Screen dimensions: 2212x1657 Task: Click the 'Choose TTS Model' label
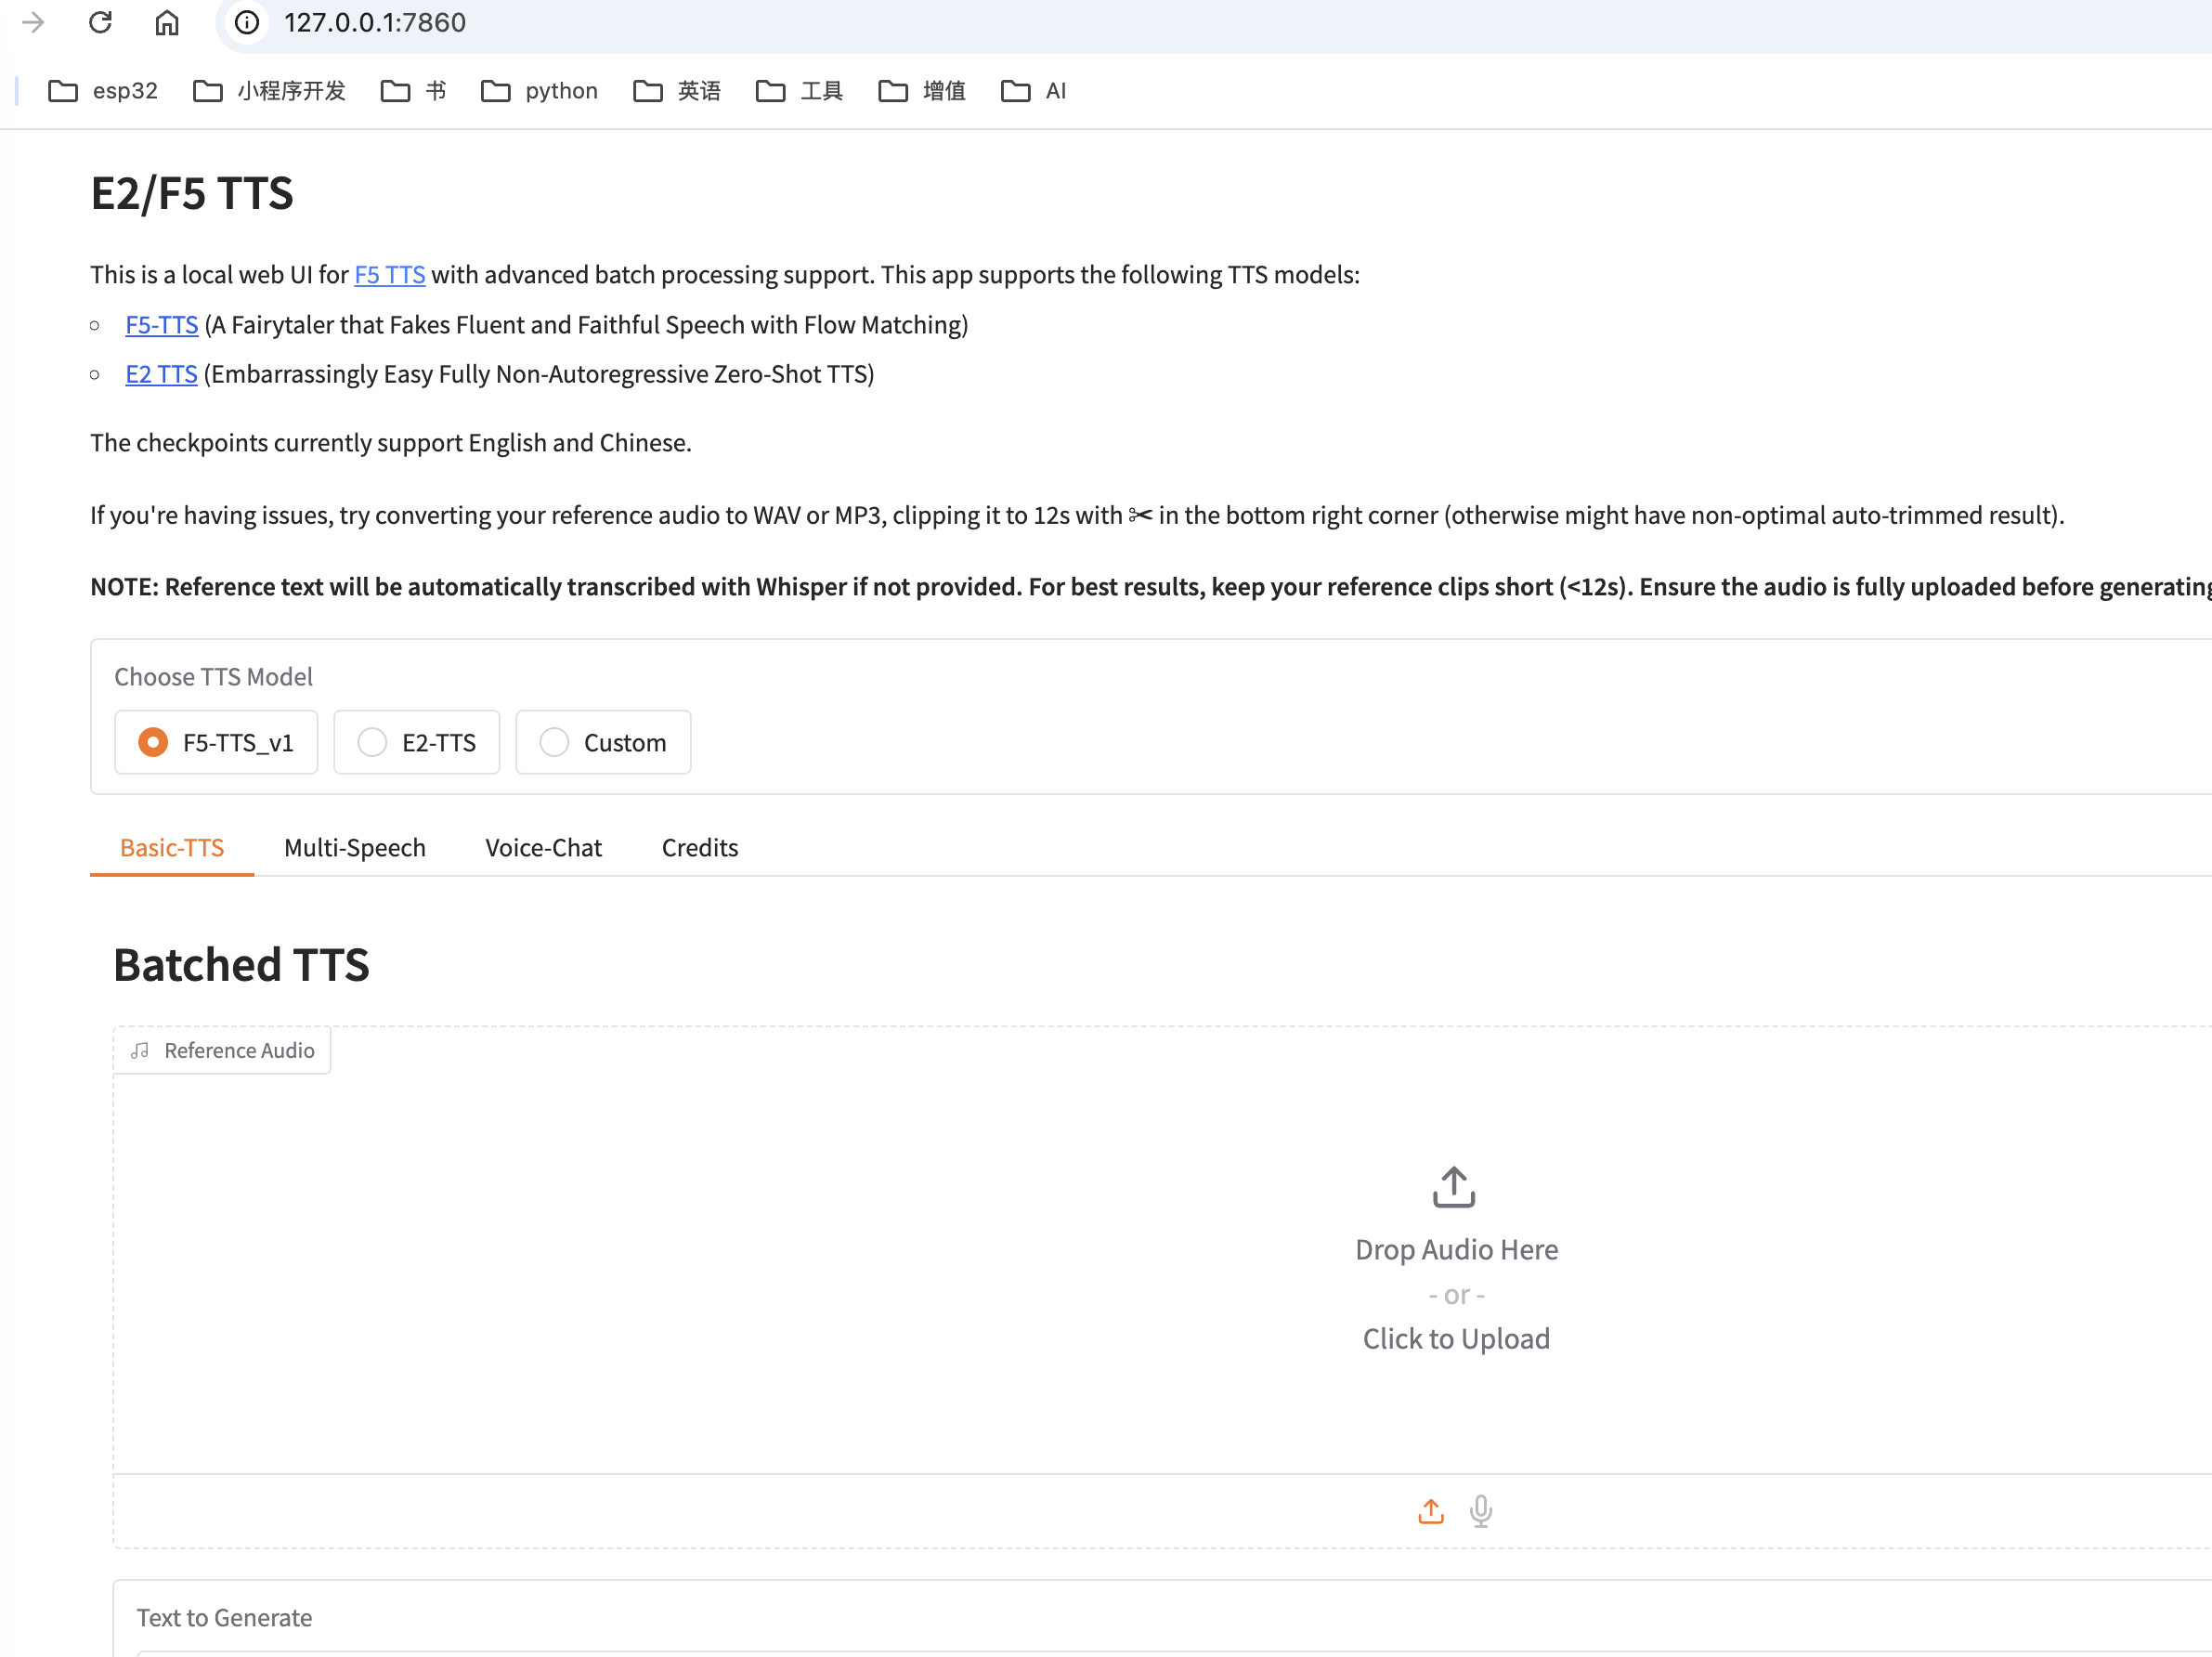[x=213, y=677]
